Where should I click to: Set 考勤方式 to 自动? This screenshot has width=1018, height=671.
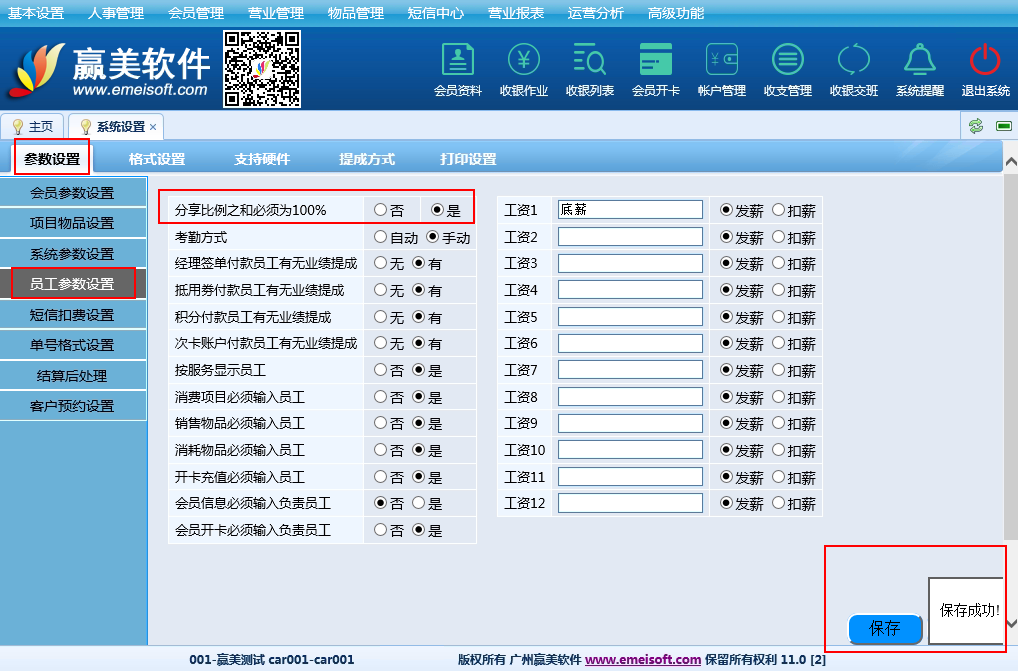pyautogui.click(x=380, y=238)
